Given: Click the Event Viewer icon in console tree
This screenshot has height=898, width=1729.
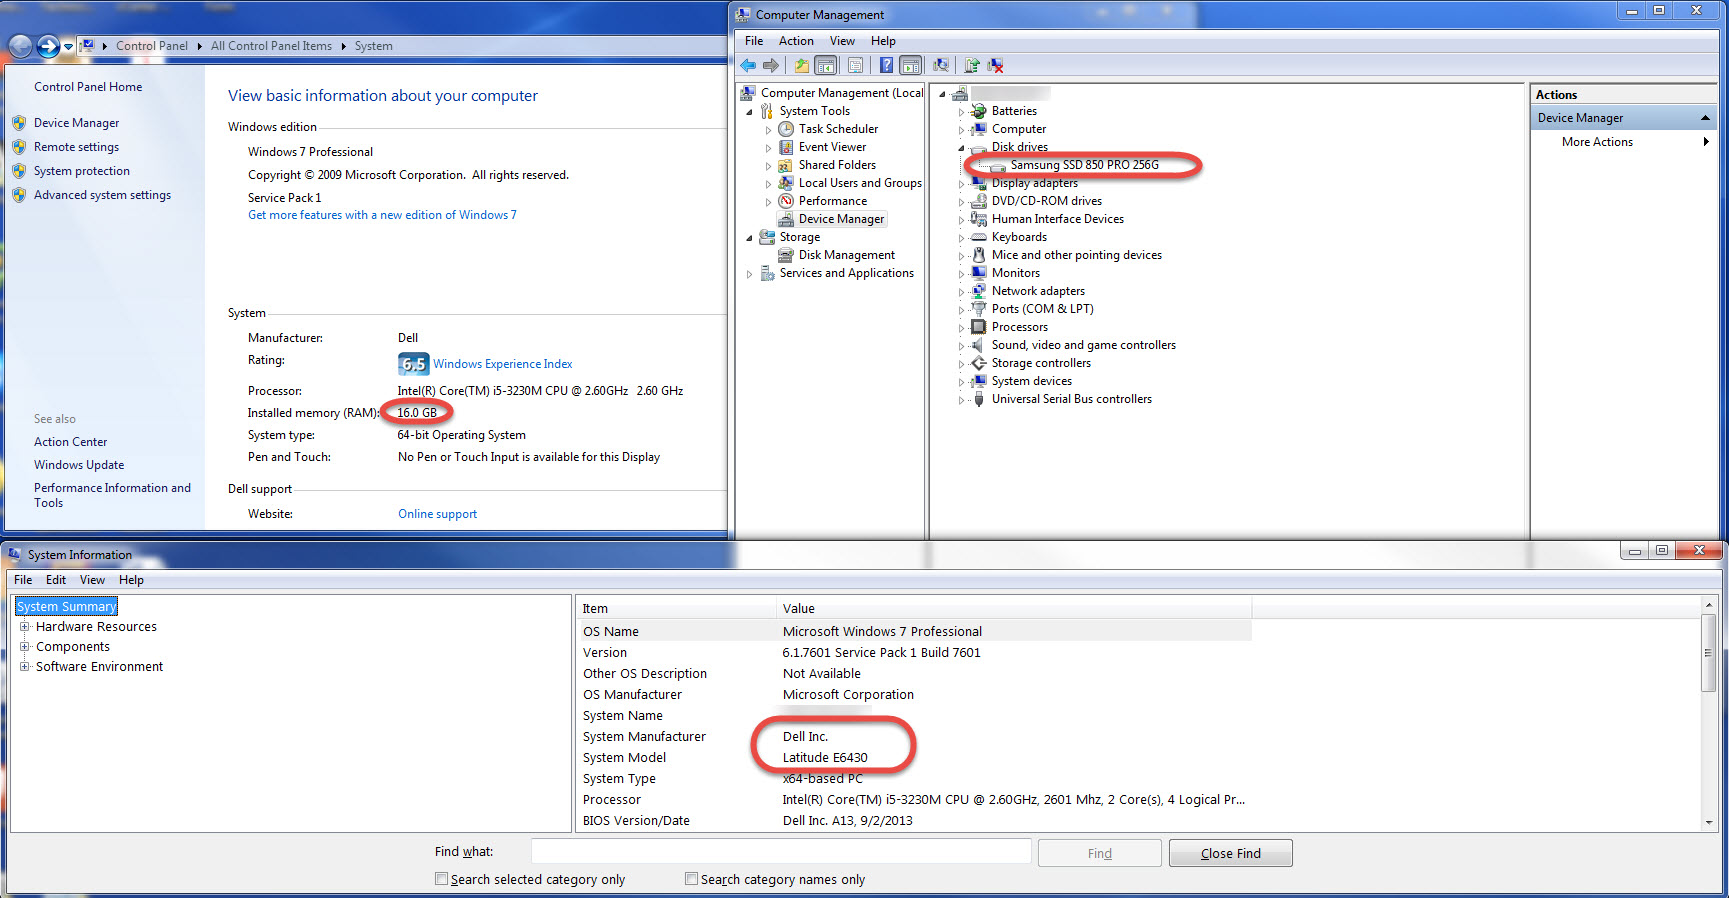Looking at the screenshot, I should pyautogui.click(x=786, y=147).
